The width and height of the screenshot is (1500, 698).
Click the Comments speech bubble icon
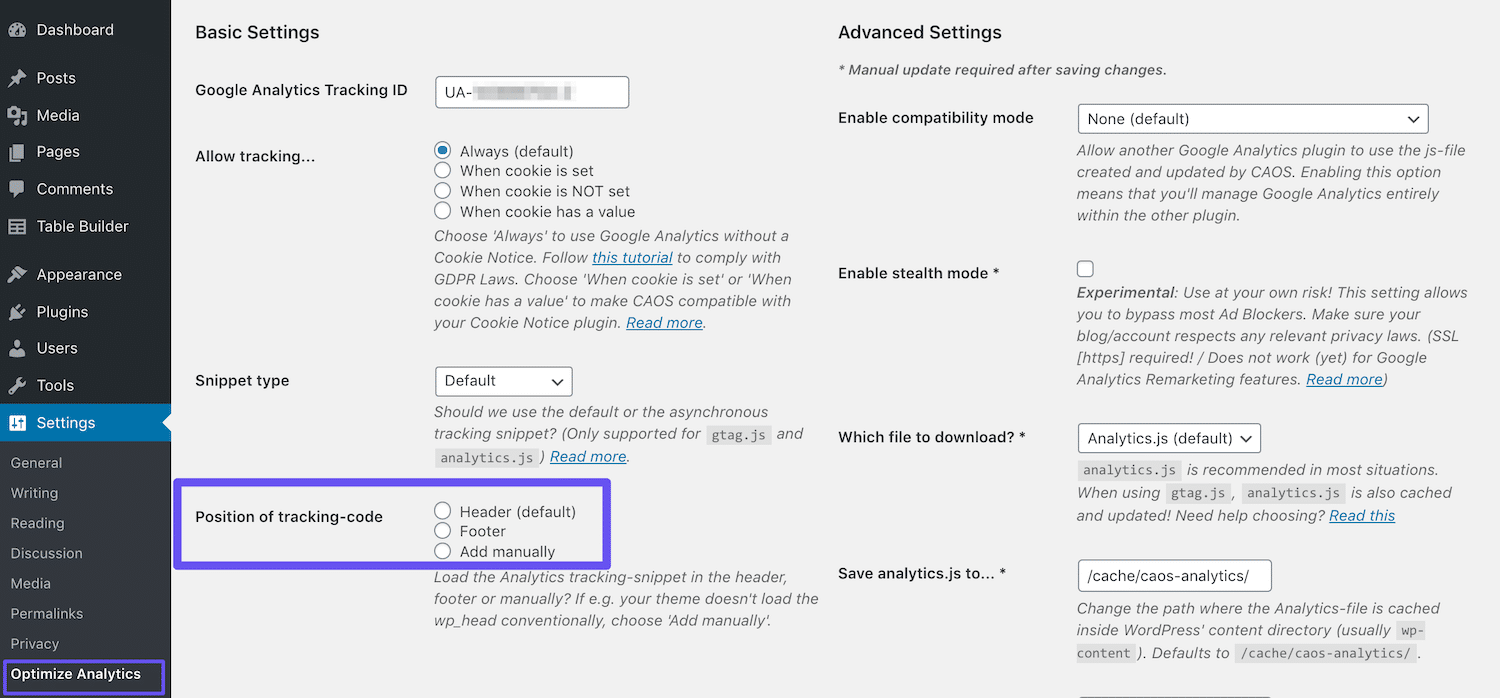(x=17, y=189)
